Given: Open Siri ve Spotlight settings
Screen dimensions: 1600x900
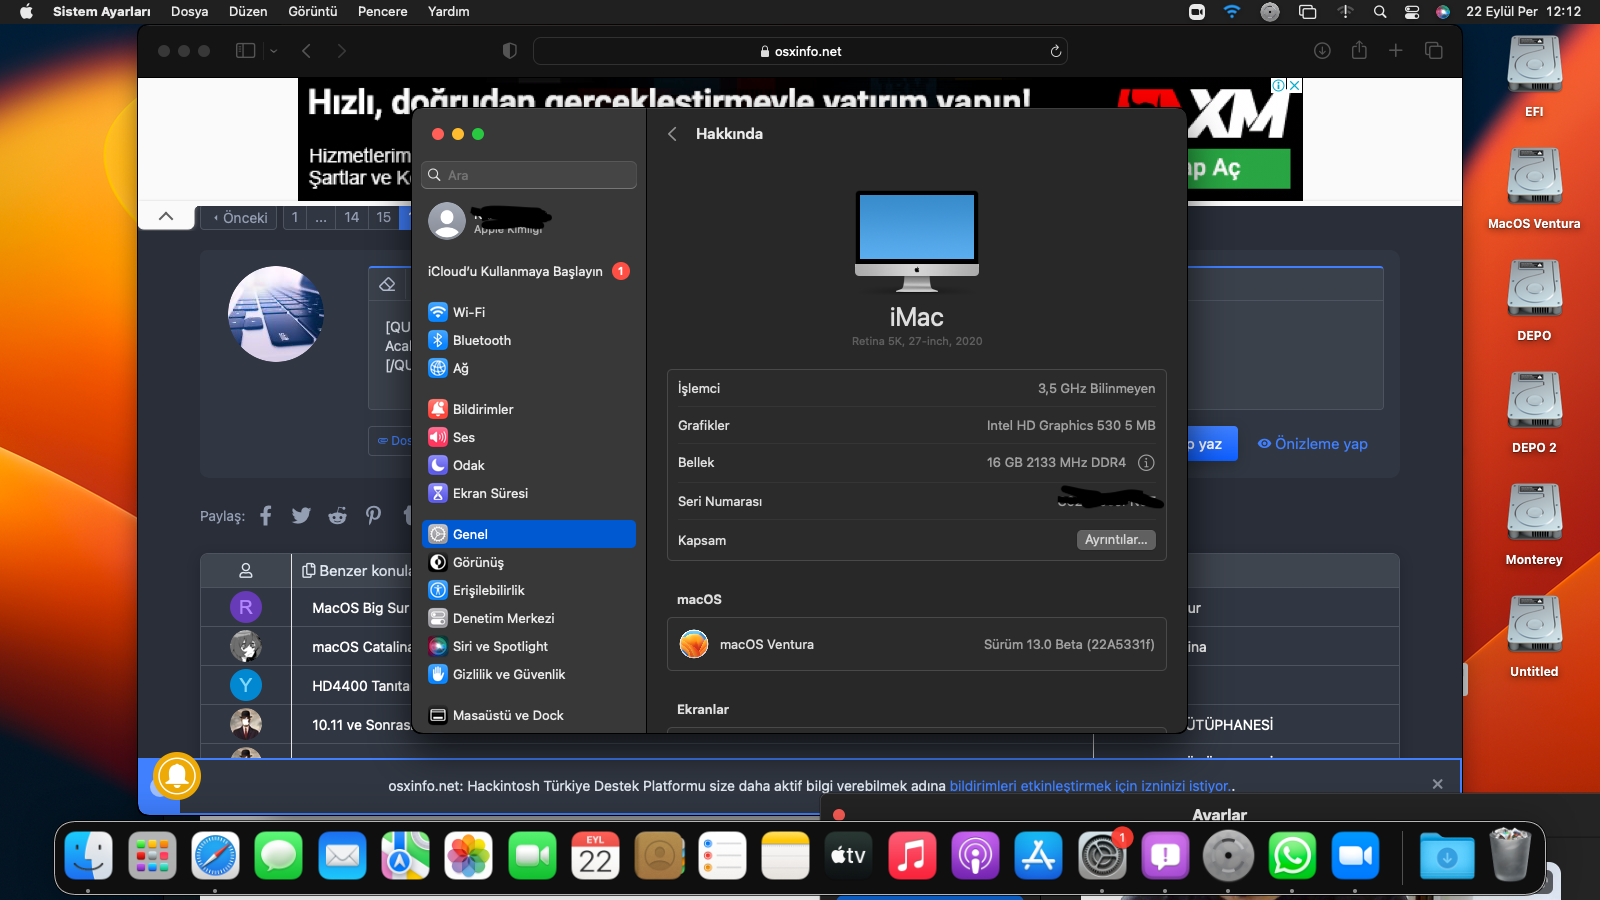Looking at the screenshot, I should click(499, 646).
